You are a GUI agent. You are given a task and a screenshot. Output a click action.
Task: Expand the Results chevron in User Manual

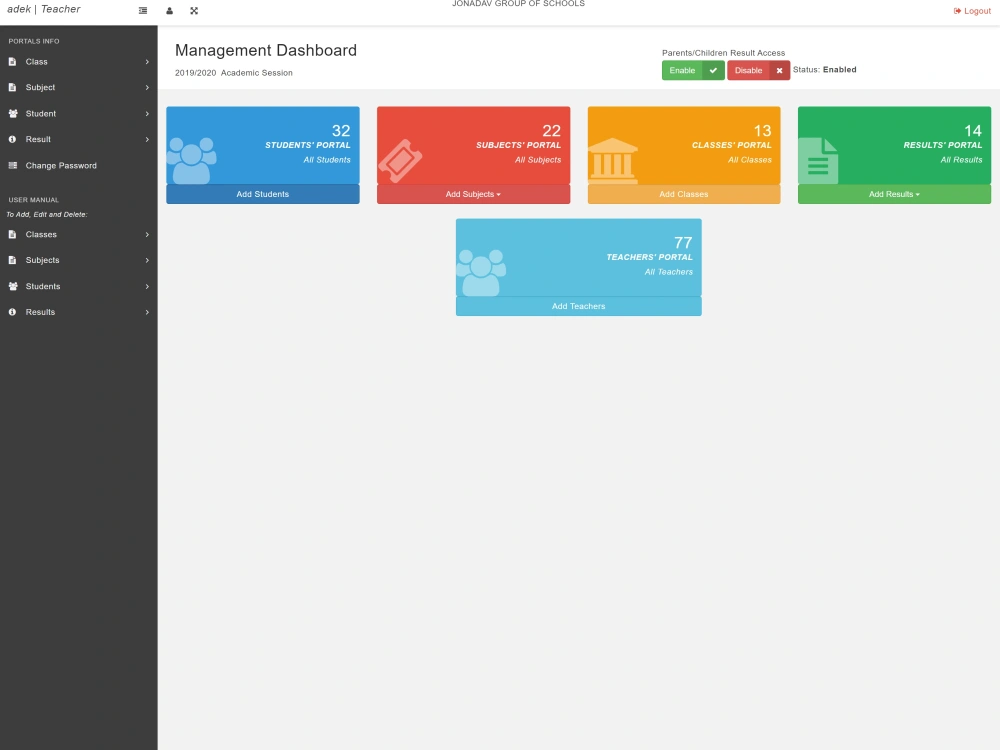click(147, 312)
